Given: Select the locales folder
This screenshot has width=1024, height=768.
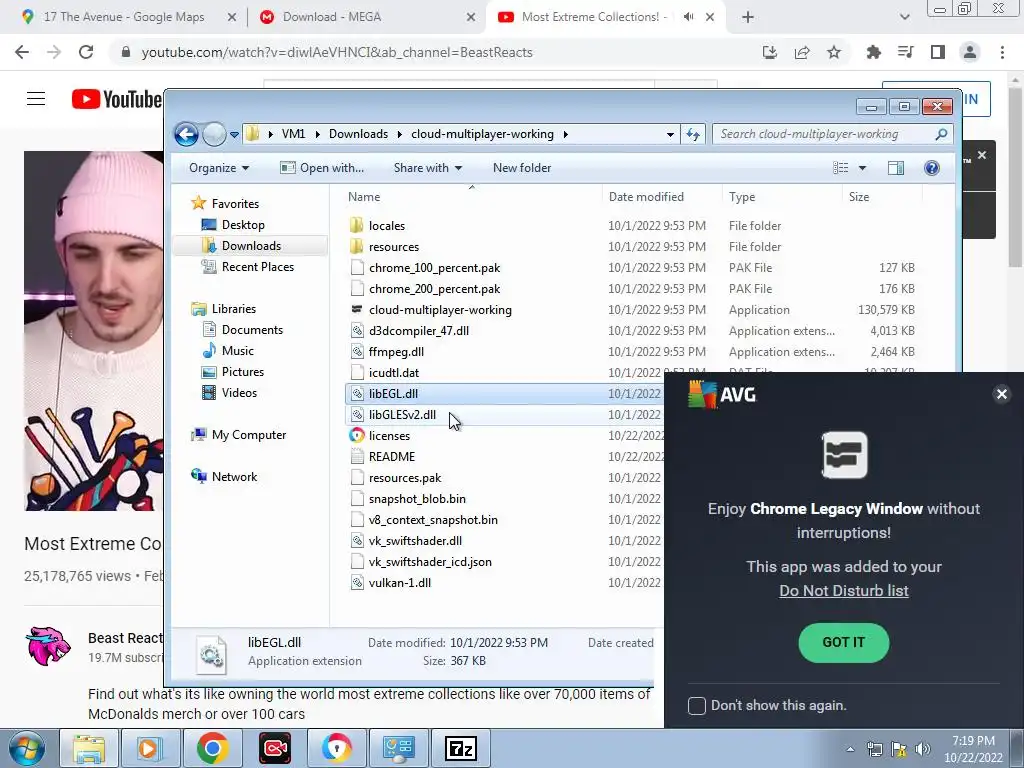Looking at the screenshot, I should tap(387, 226).
